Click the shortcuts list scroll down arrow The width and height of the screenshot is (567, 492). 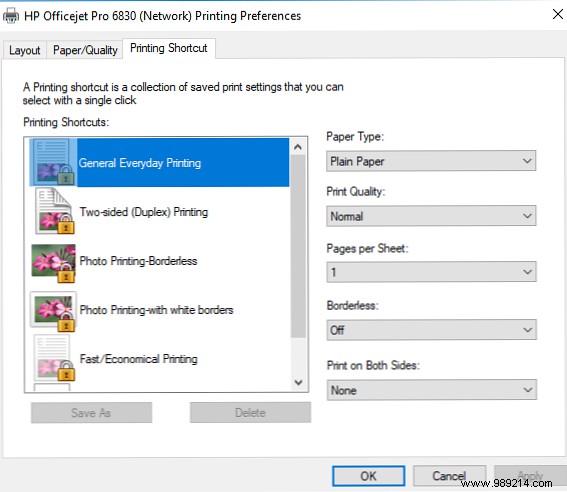click(x=298, y=382)
